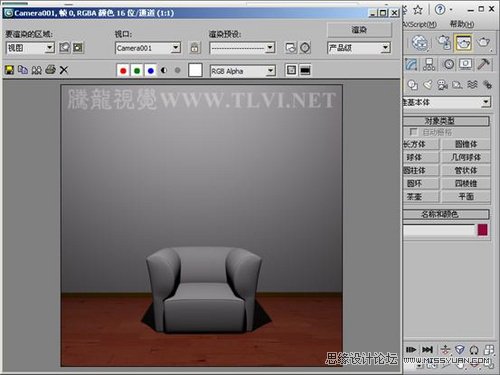This screenshot has width=500, height=375.
Task: Clone the rendered frame window with the binoculars icon
Action: click(x=36, y=70)
